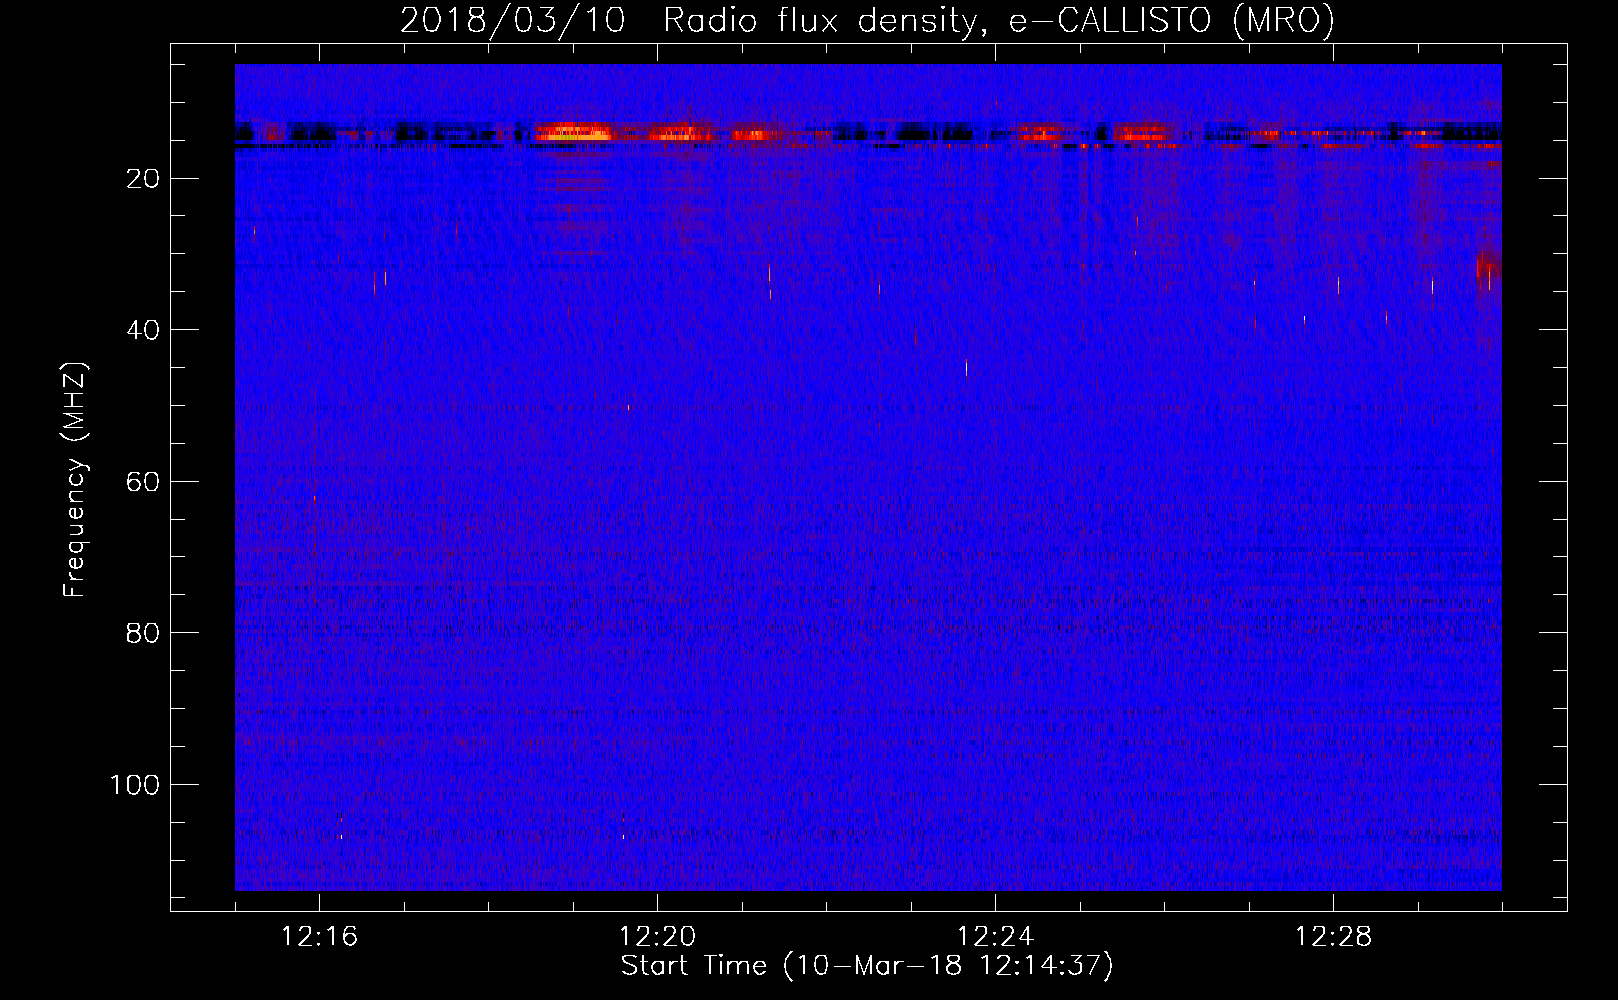
Task: Click the 40 MHz frequency tick label
Action: 143,330
